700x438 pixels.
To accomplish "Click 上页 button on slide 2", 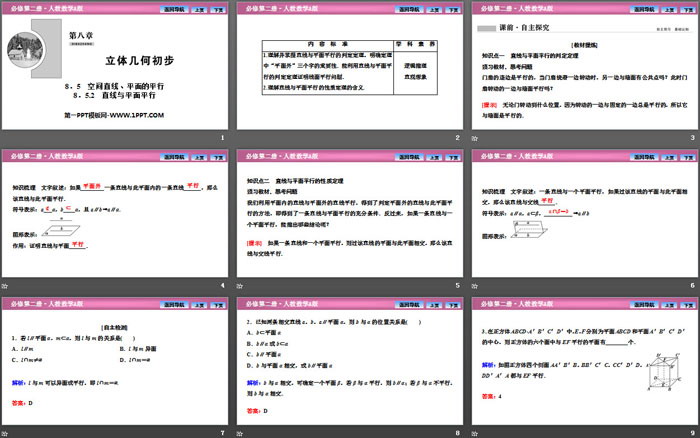I will pyautogui.click(x=434, y=9).
